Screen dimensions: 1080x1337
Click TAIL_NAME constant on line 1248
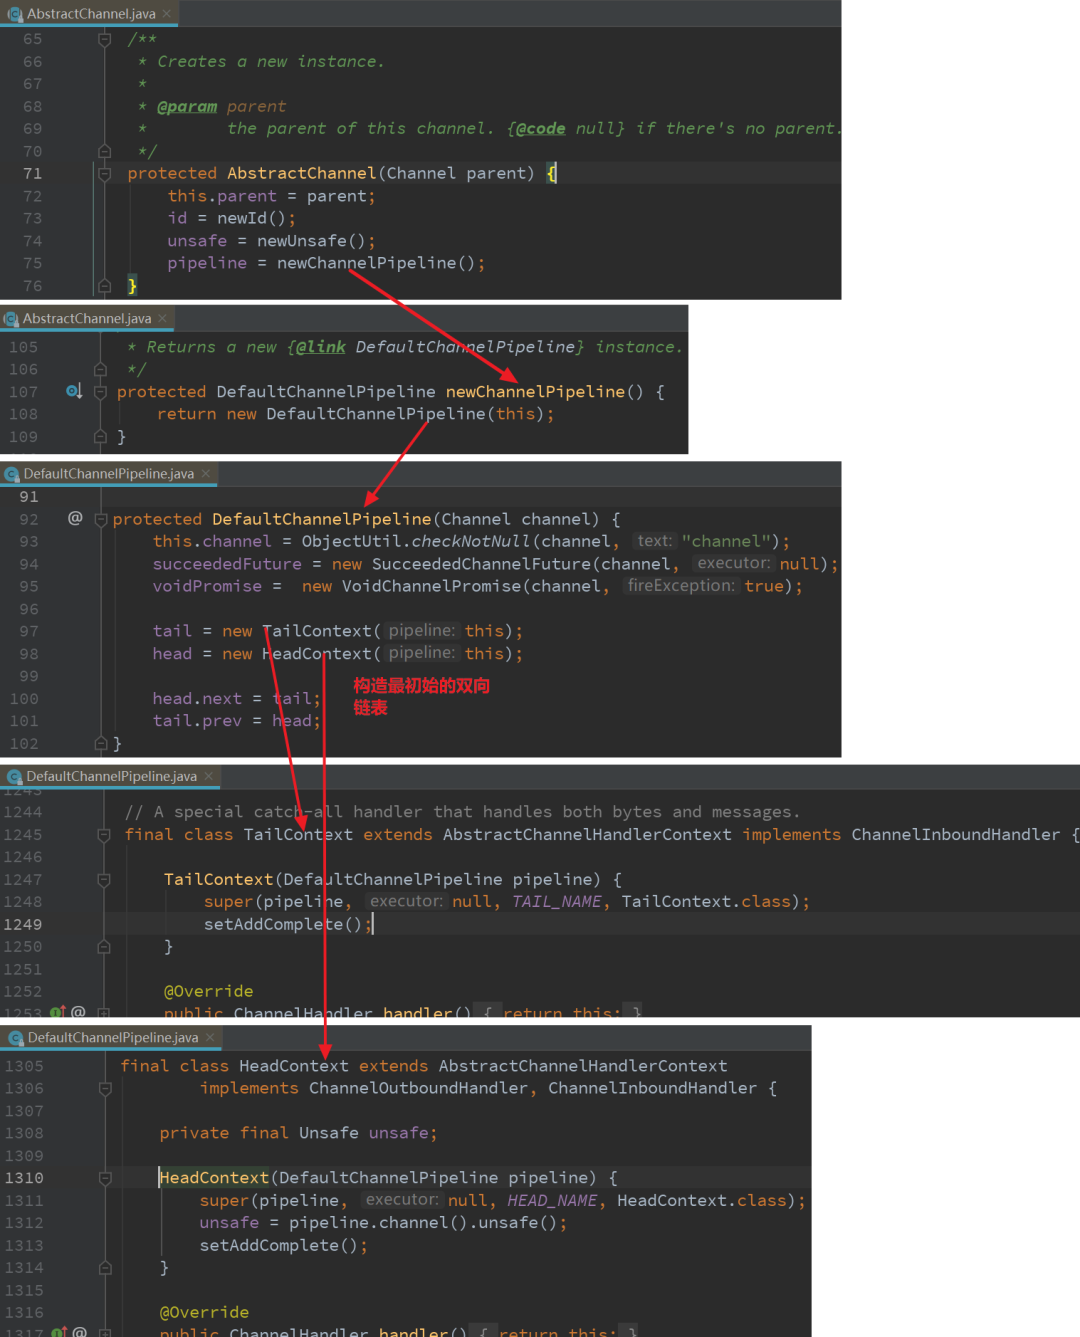[x=557, y=902]
